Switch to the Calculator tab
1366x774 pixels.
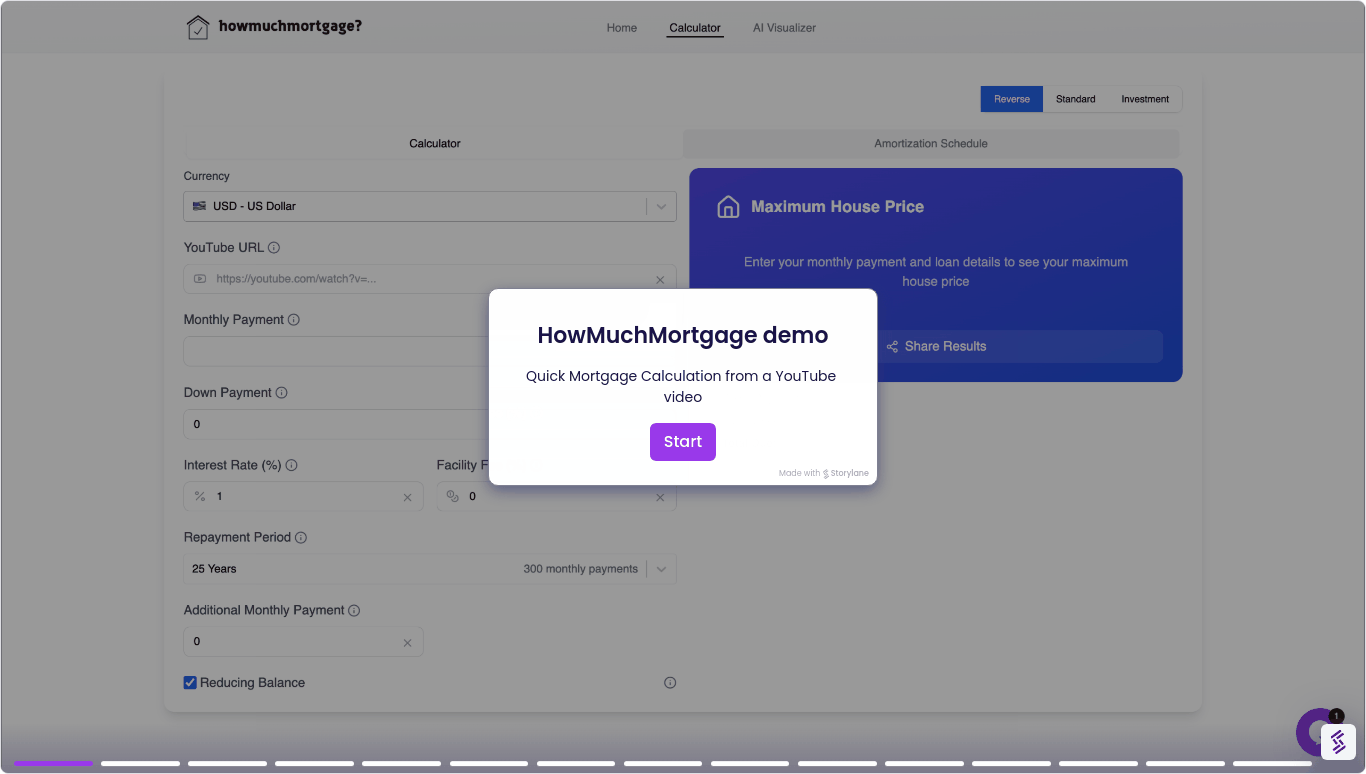point(435,144)
